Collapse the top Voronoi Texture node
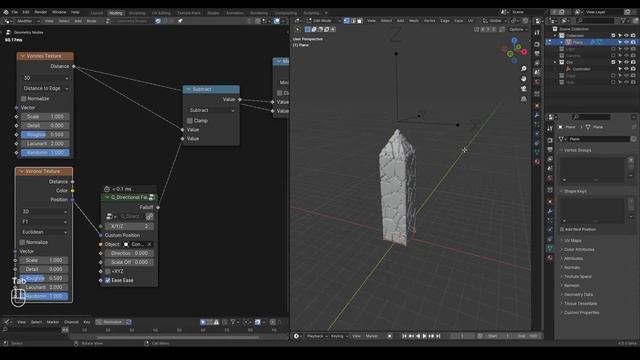Screen dimensions: 640x360 (23, 56)
